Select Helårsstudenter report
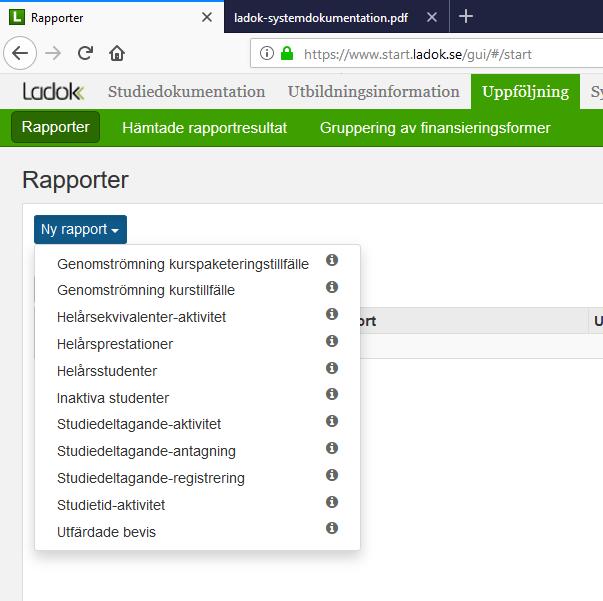 click(107, 371)
